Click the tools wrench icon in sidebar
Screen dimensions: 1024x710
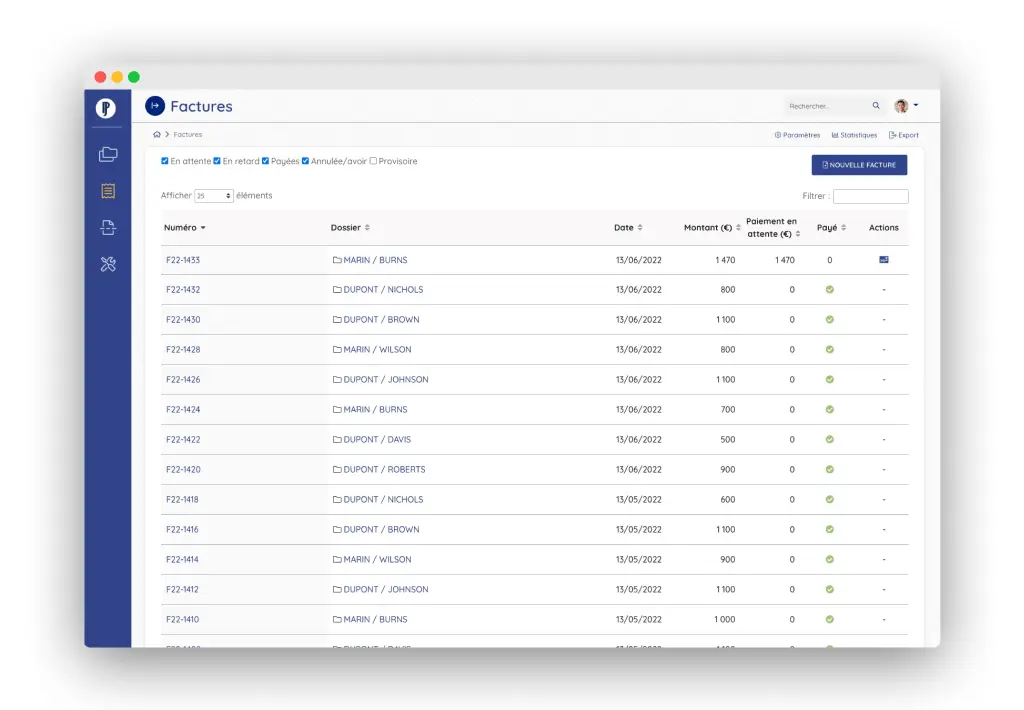(108, 264)
